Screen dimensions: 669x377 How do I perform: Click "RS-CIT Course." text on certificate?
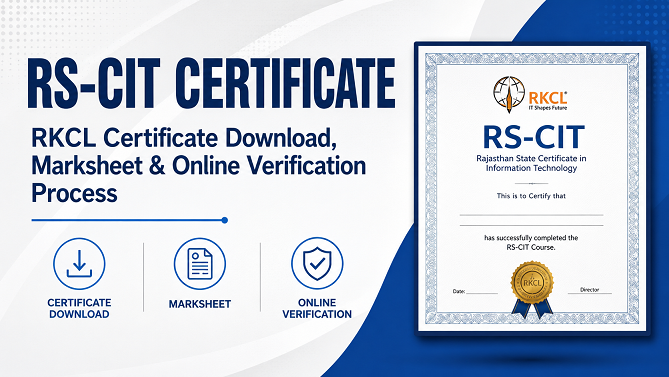pyautogui.click(x=531, y=247)
